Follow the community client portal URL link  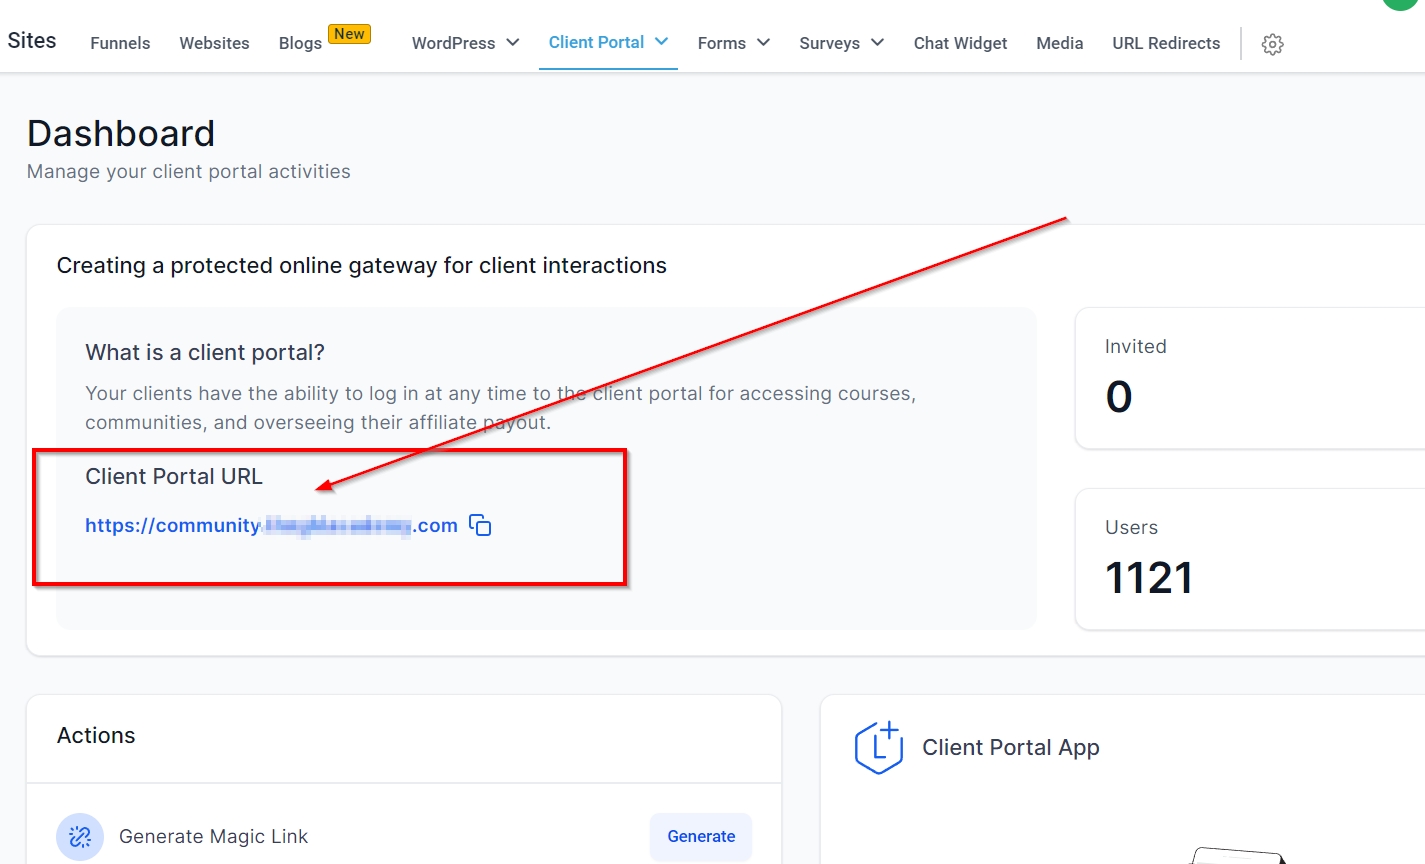coord(270,525)
